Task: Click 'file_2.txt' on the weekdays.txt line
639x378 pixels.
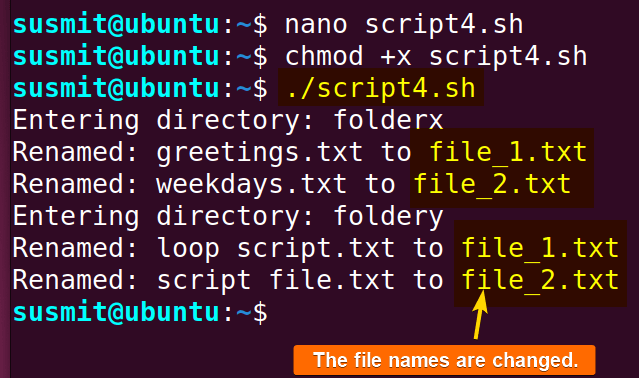Action: pyautogui.click(x=492, y=184)
